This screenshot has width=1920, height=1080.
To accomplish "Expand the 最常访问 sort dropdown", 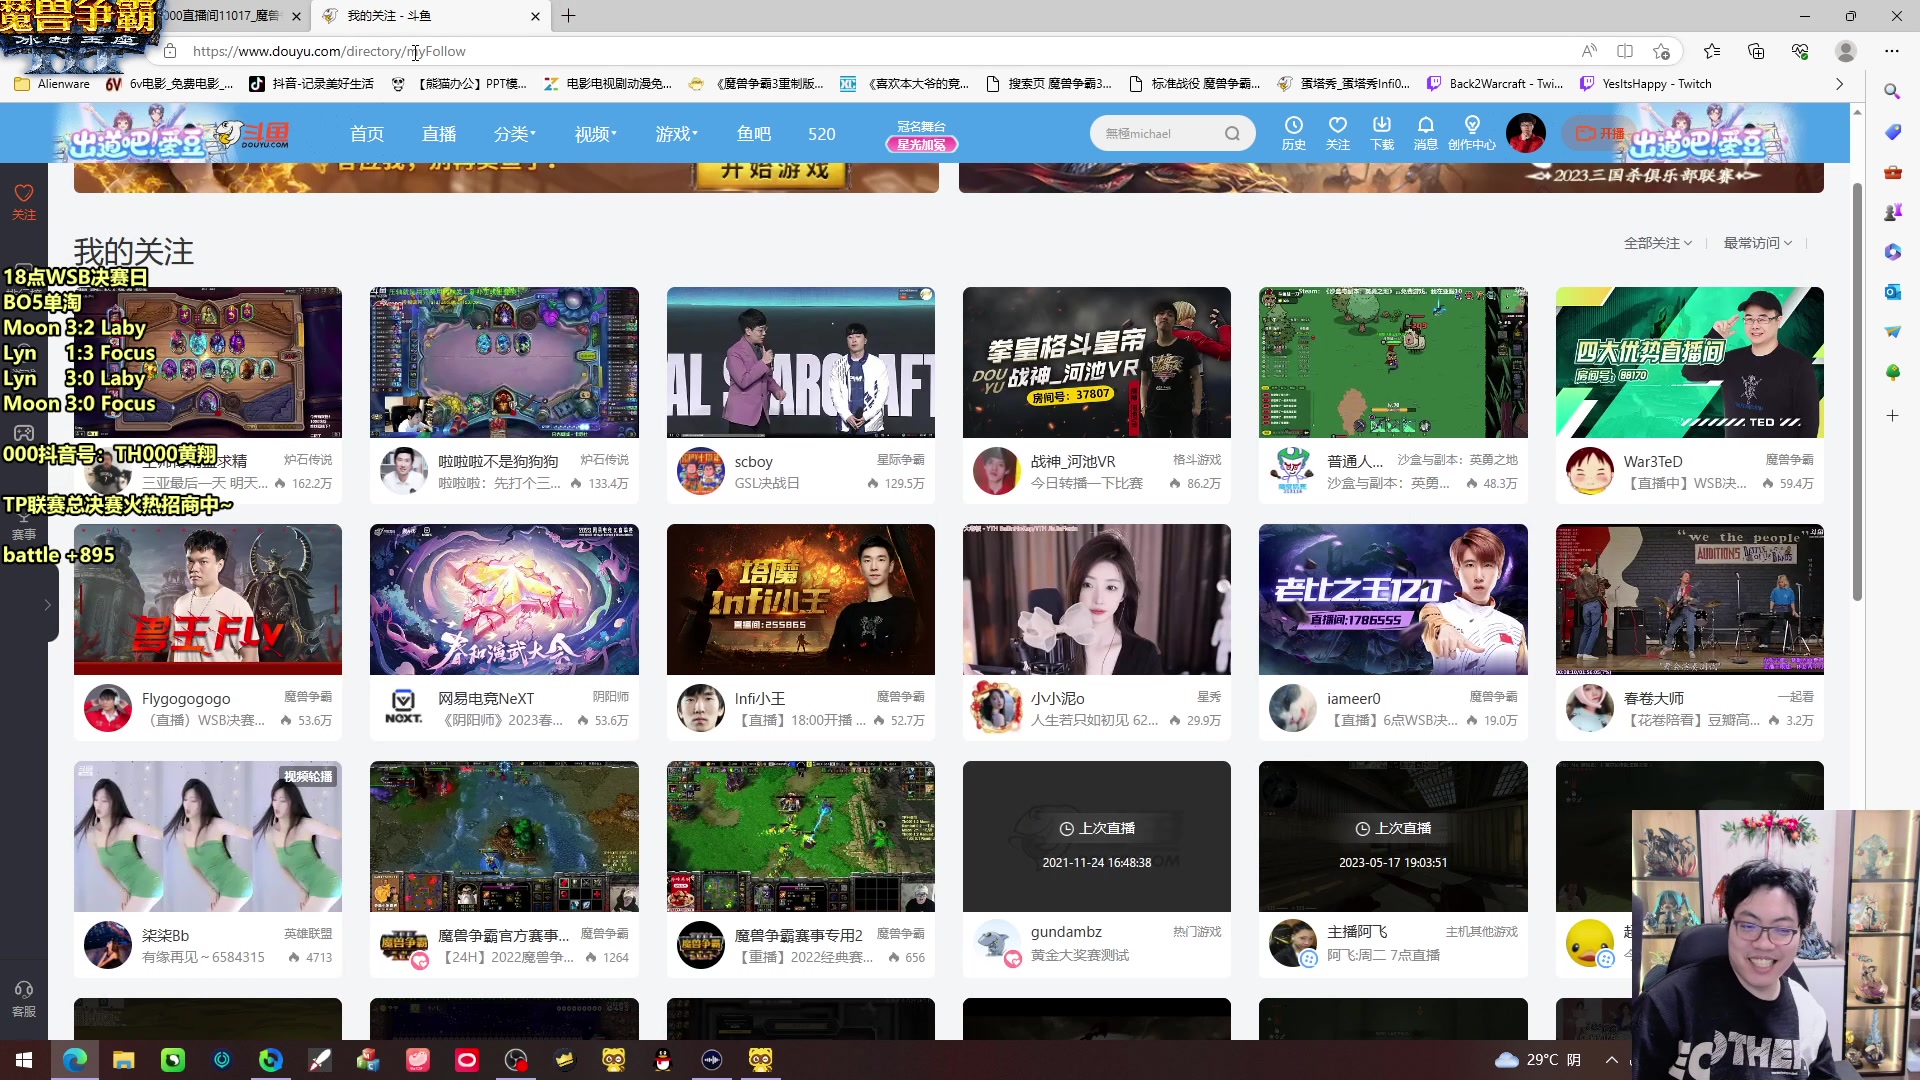I will (x=1758, y=243).
